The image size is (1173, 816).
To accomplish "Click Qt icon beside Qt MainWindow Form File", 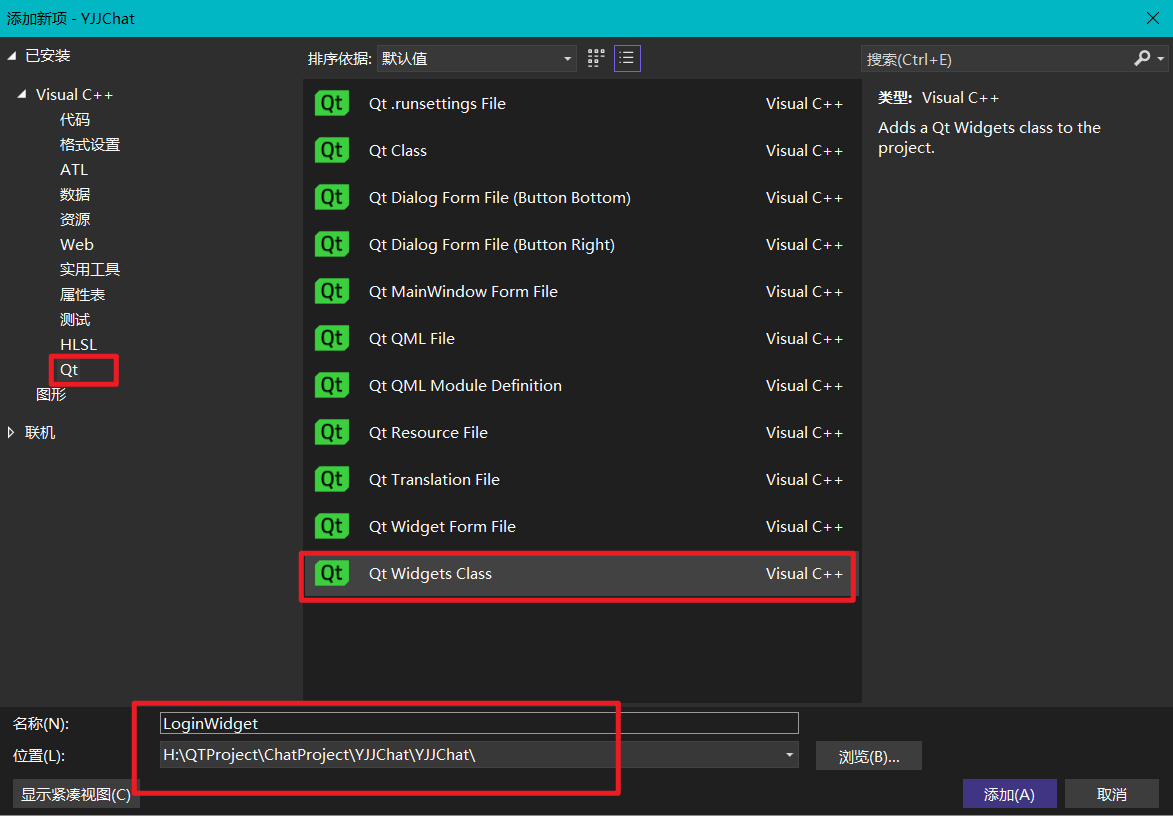I will coord(331,291).
